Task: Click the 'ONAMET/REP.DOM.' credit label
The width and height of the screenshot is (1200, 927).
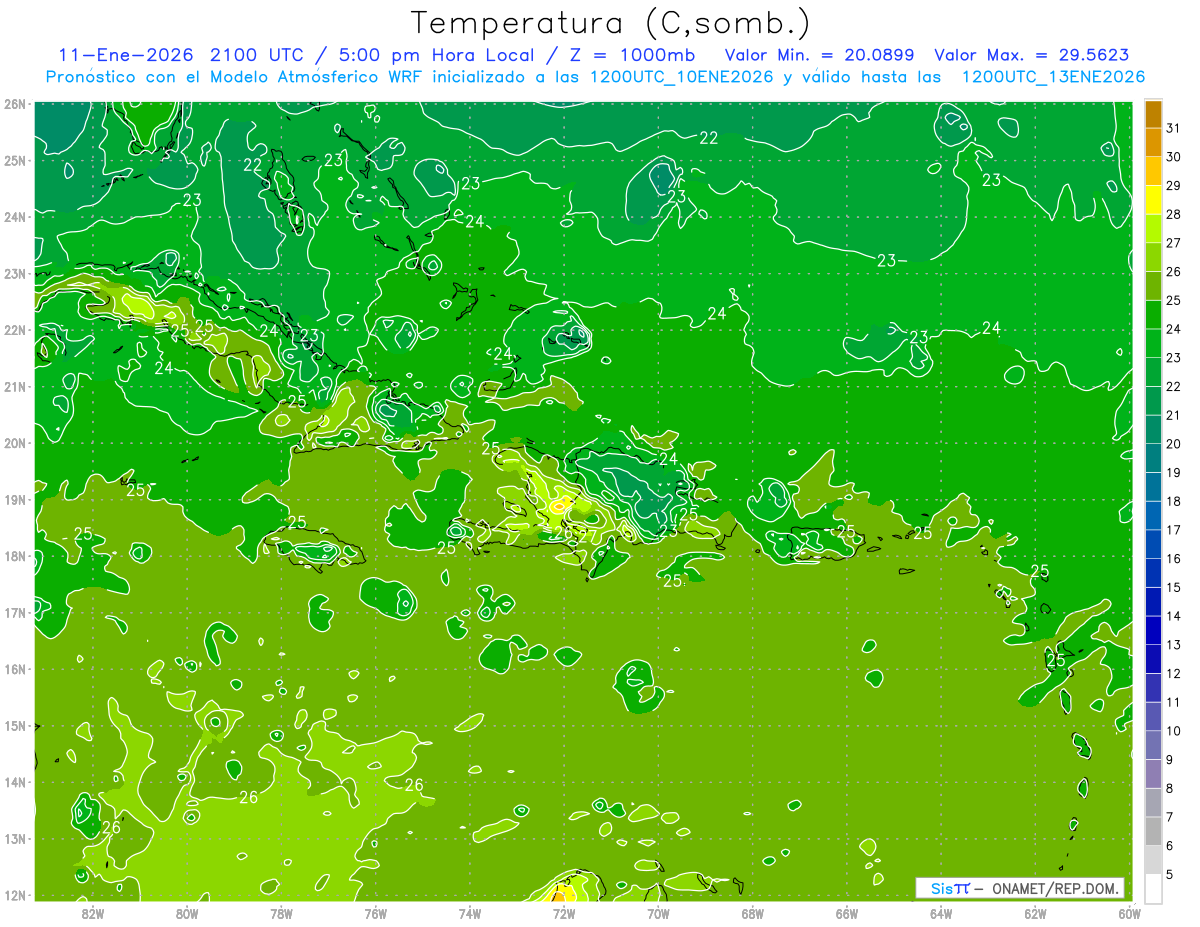Action: [x=1056, y=888]
